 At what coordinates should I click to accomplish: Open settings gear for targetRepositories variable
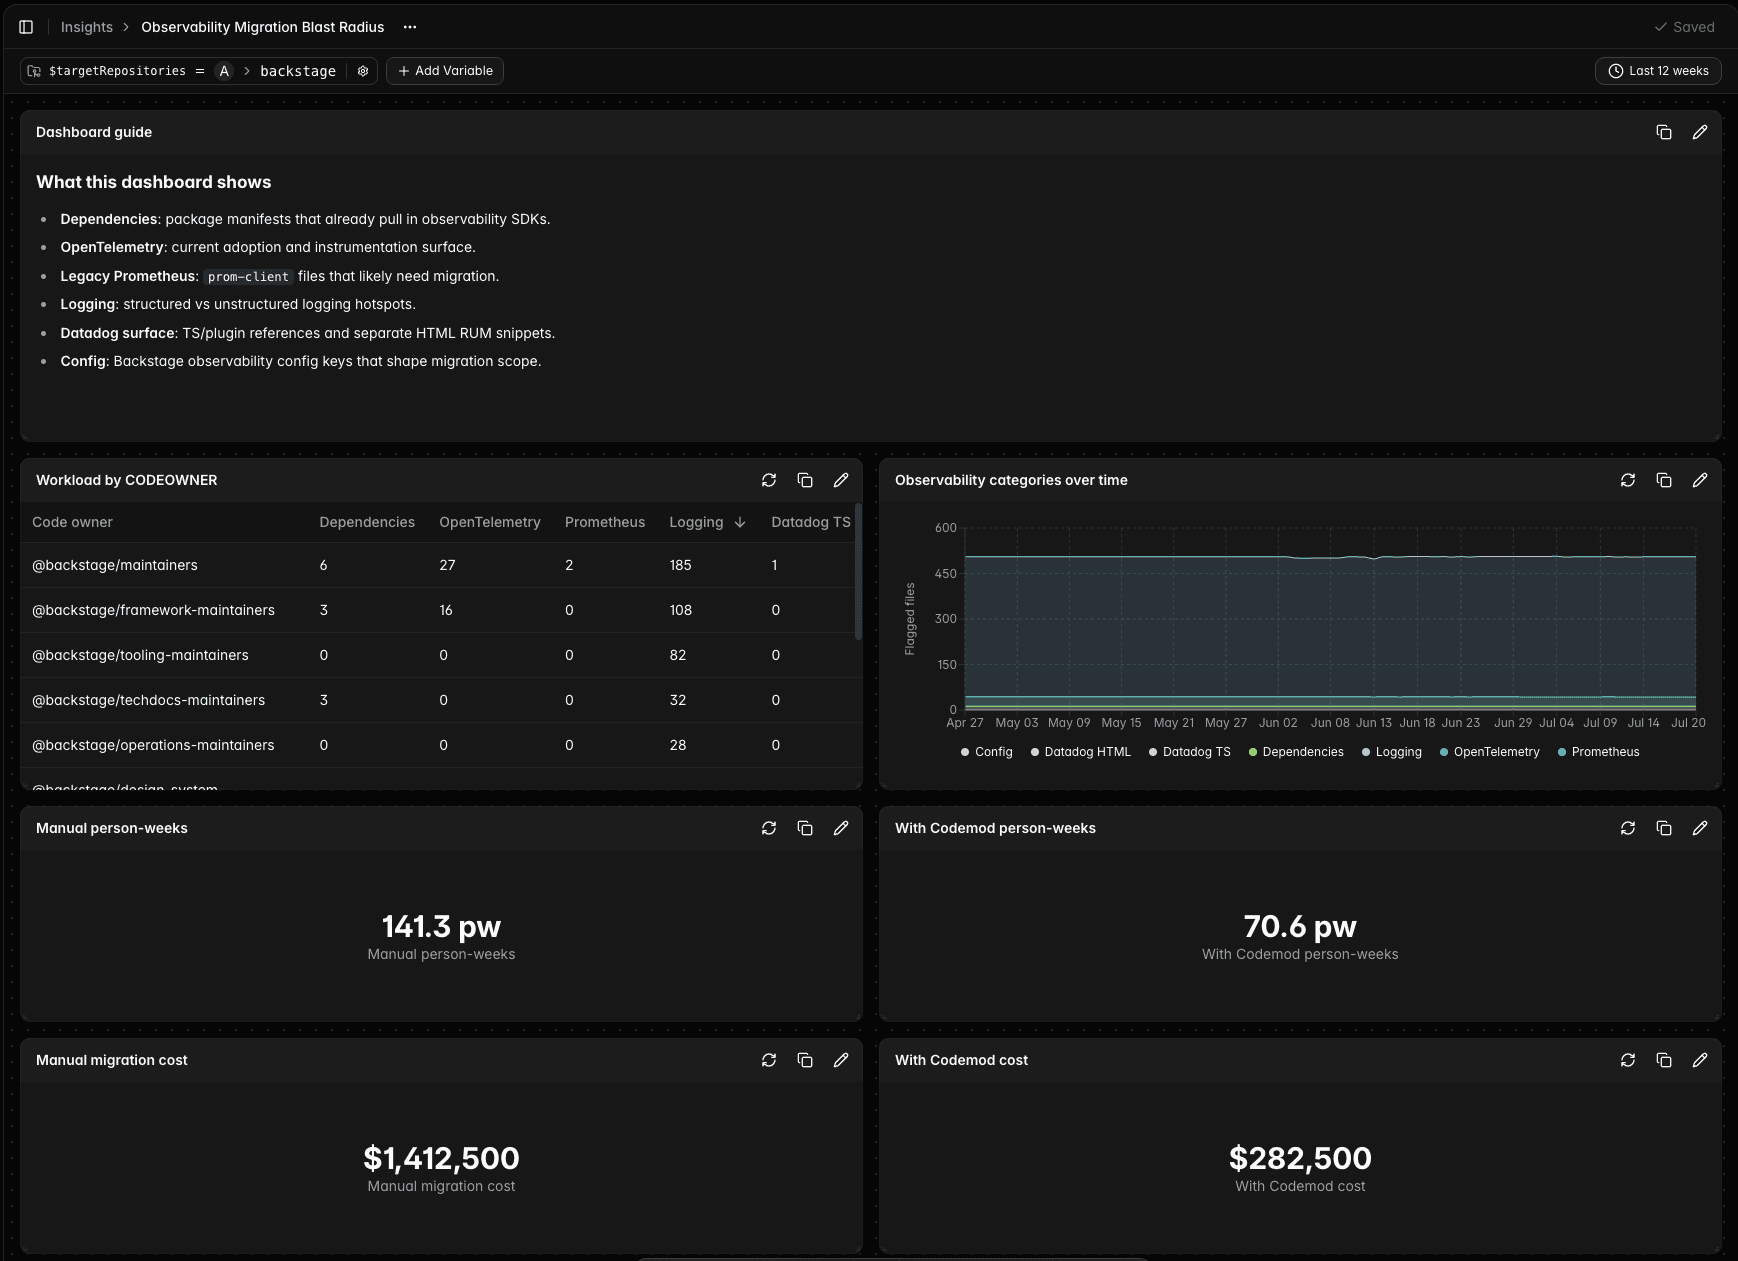click(x=363, y=71)
